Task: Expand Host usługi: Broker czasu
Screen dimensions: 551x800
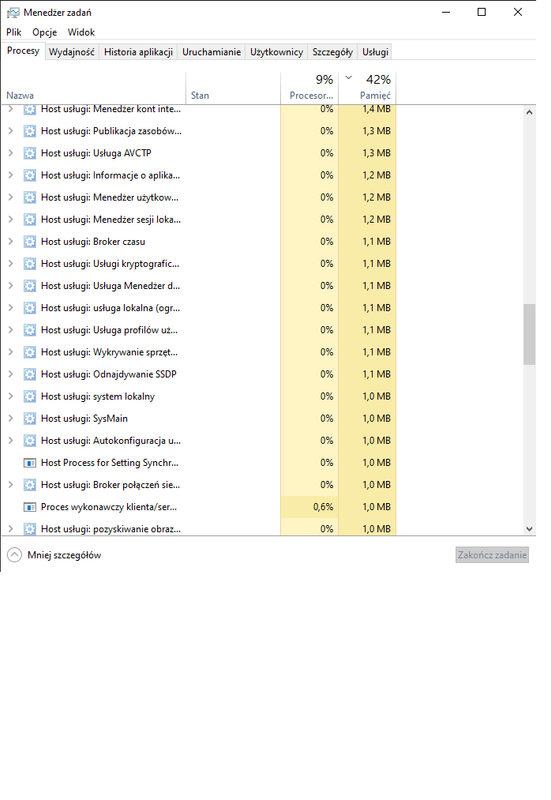Action: point(11,242)
